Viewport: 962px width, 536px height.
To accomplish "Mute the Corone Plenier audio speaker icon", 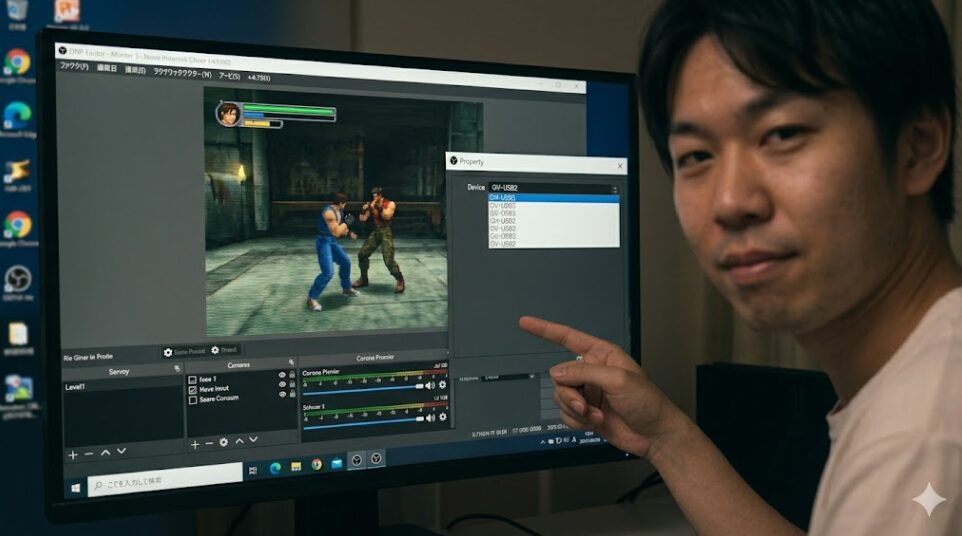I will click(430, 385).
